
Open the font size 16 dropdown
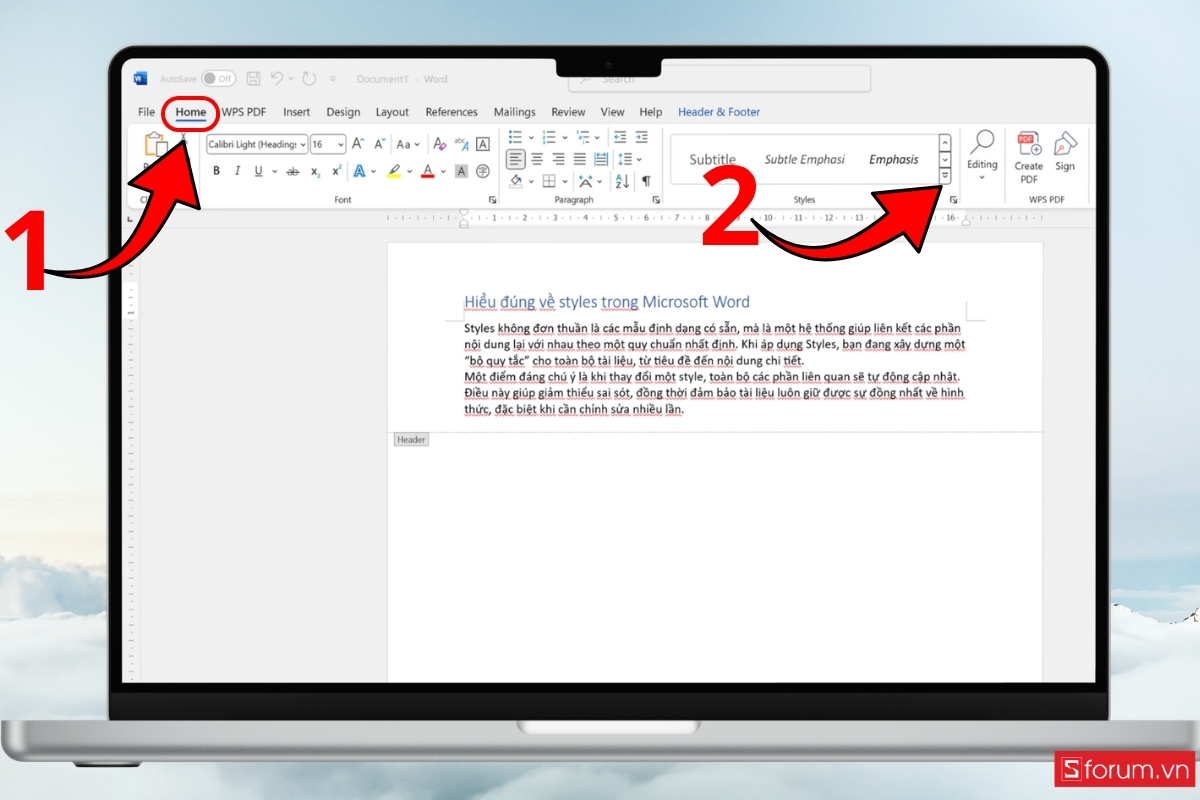(328, 144)
